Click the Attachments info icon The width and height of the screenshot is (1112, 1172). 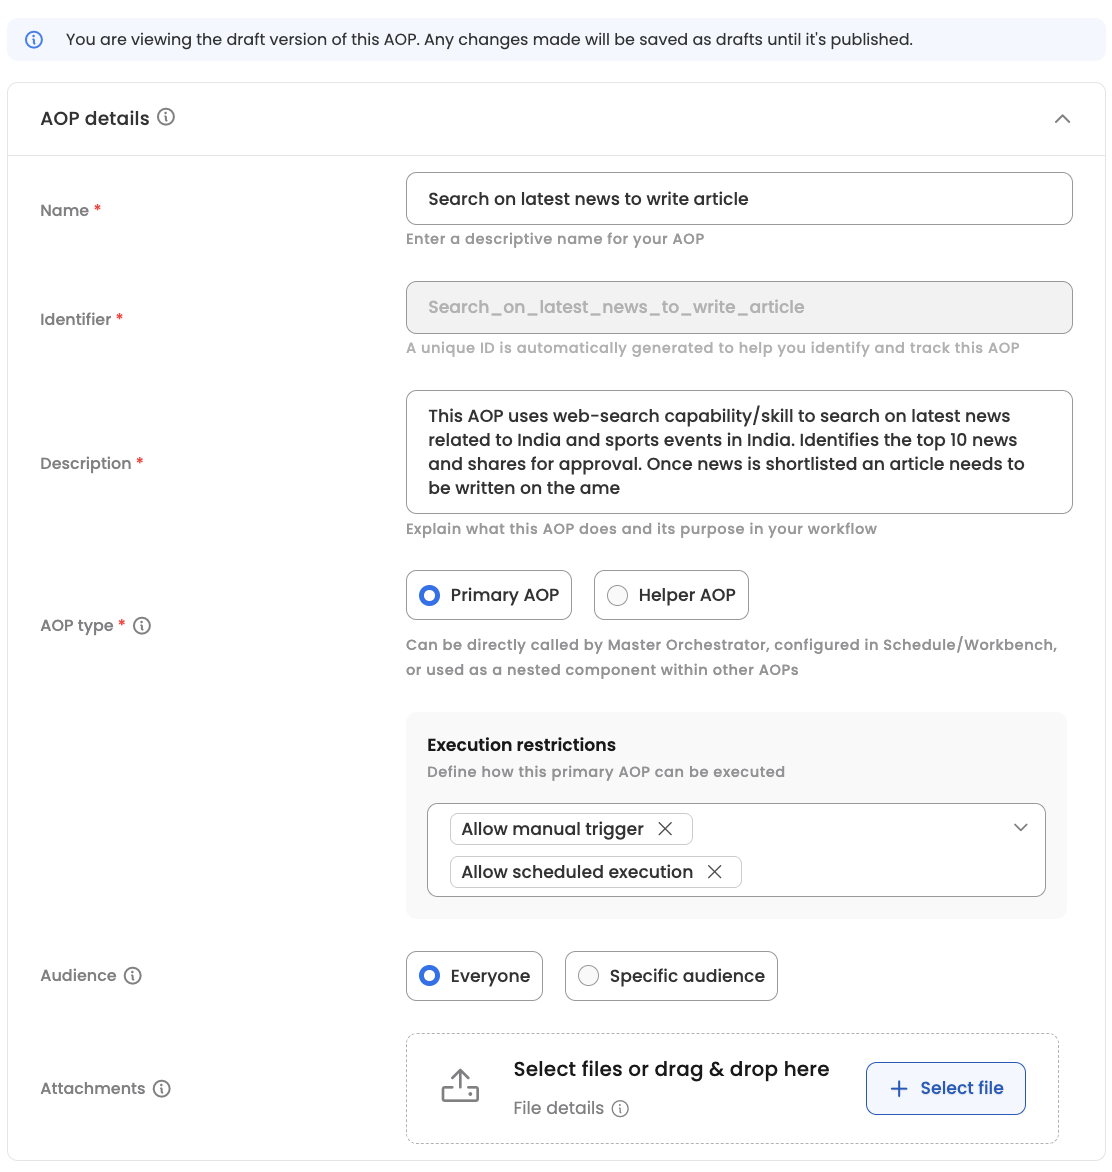pos(162,1089)
